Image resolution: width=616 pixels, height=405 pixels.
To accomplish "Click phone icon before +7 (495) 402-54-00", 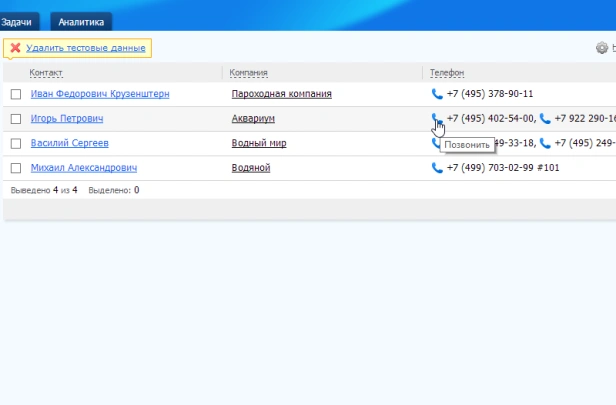I will tap(437, 118).
